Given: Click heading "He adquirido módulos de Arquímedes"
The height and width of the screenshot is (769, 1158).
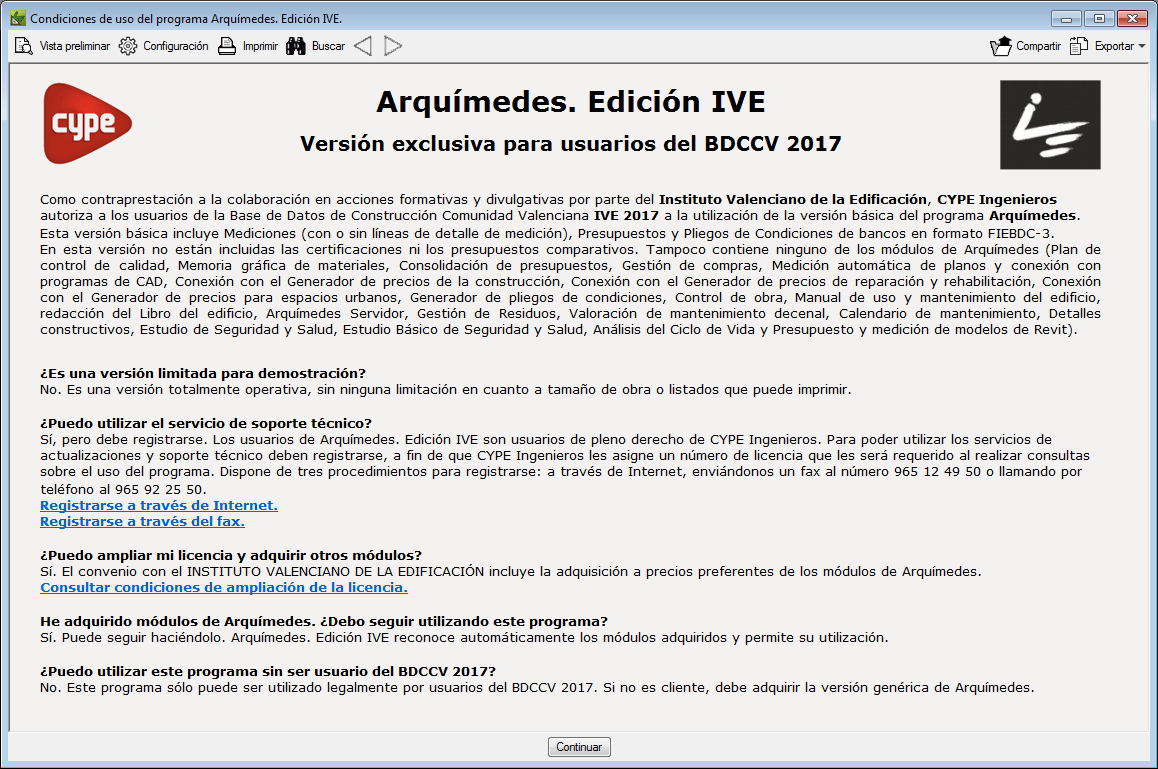Looking at the screenshot, I should click(x=178, y=621).
